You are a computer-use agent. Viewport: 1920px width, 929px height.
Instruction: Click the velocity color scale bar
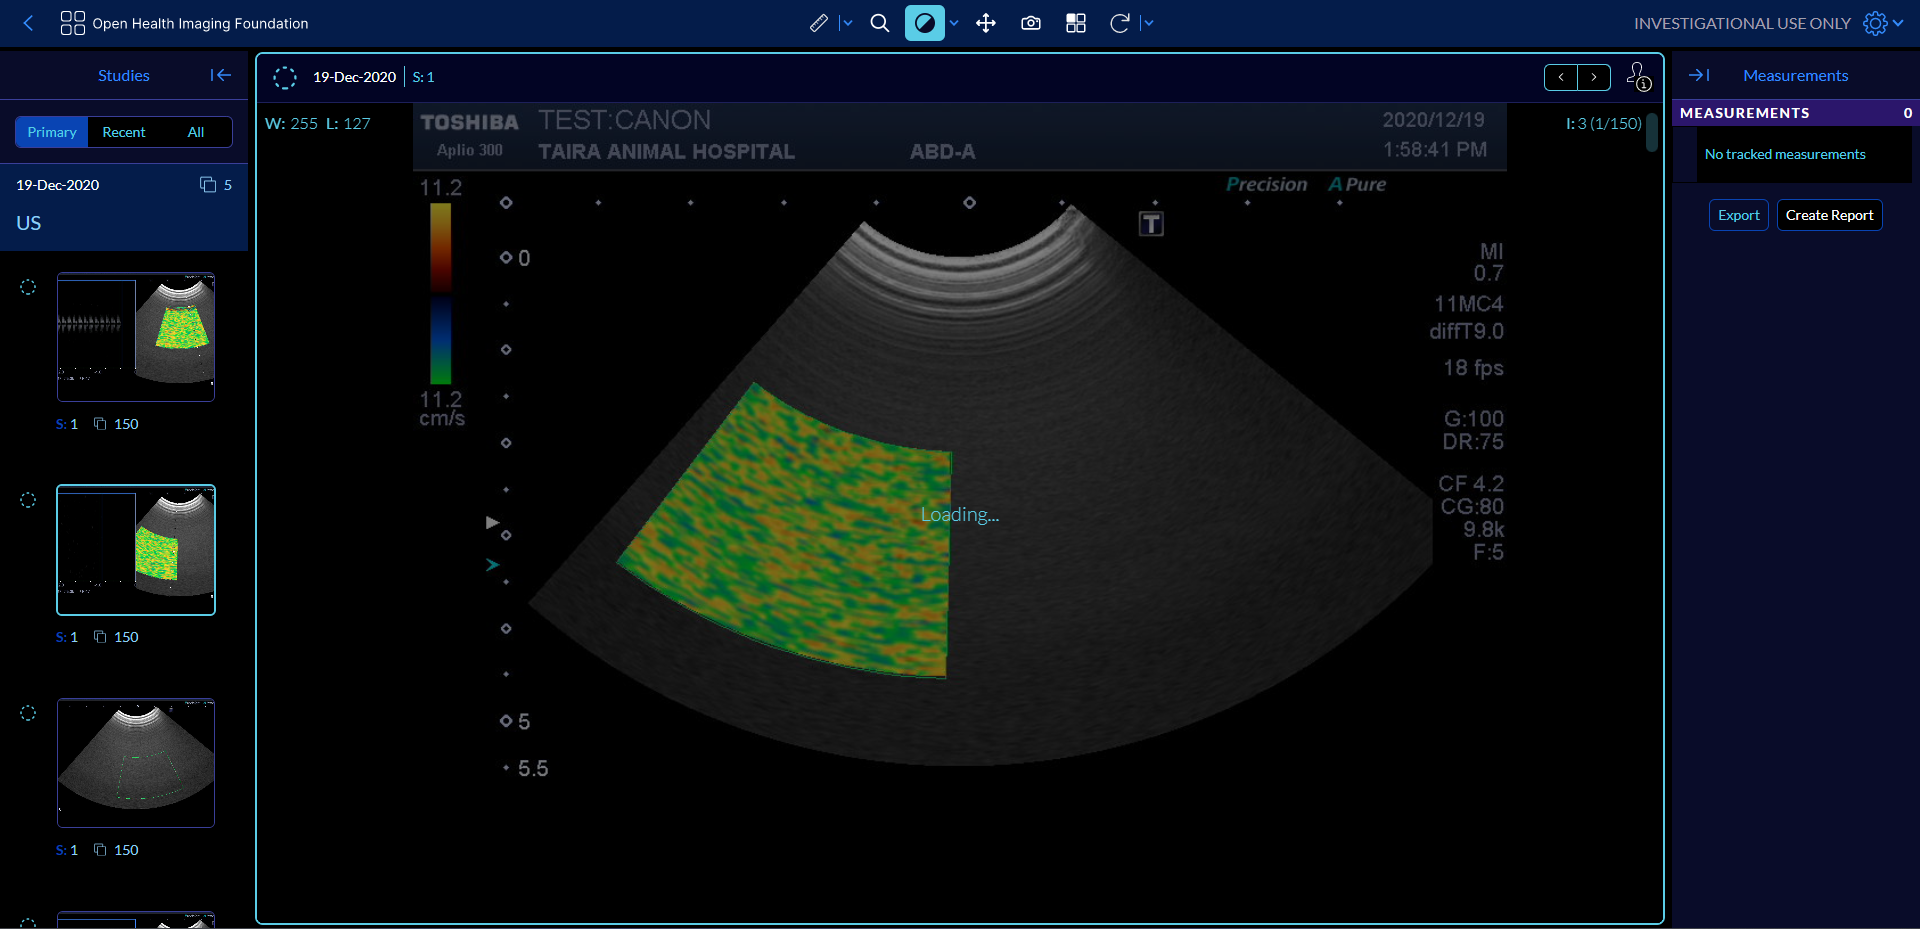pos(440,293)
